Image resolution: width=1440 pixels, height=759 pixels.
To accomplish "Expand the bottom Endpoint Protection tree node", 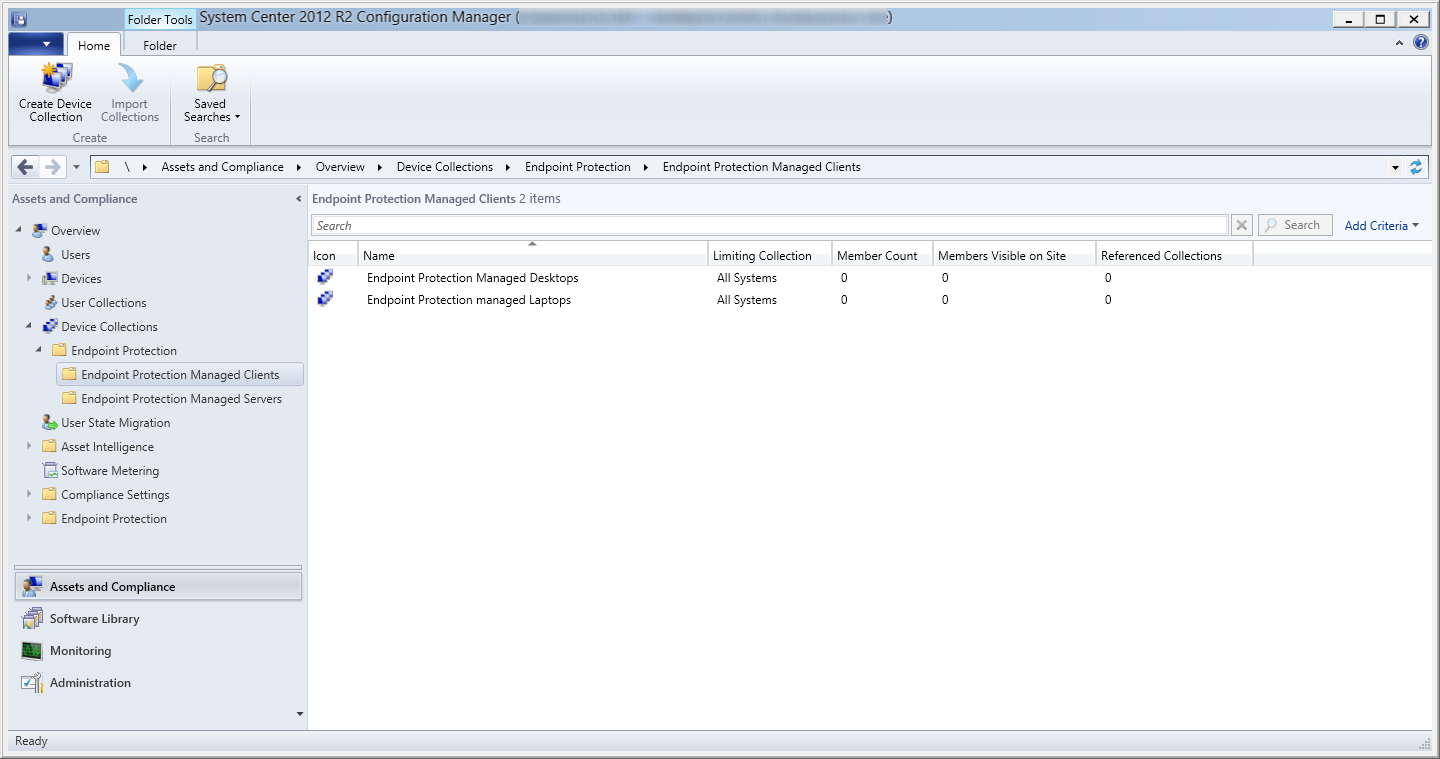I will (x=29, y=518).
